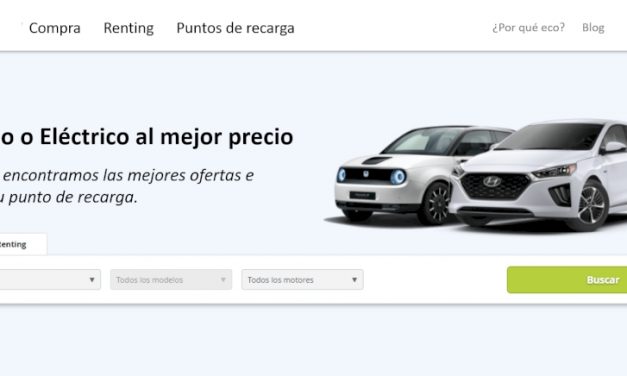Open the brand dropdown left of Todos los modelos

click(50, 280)
